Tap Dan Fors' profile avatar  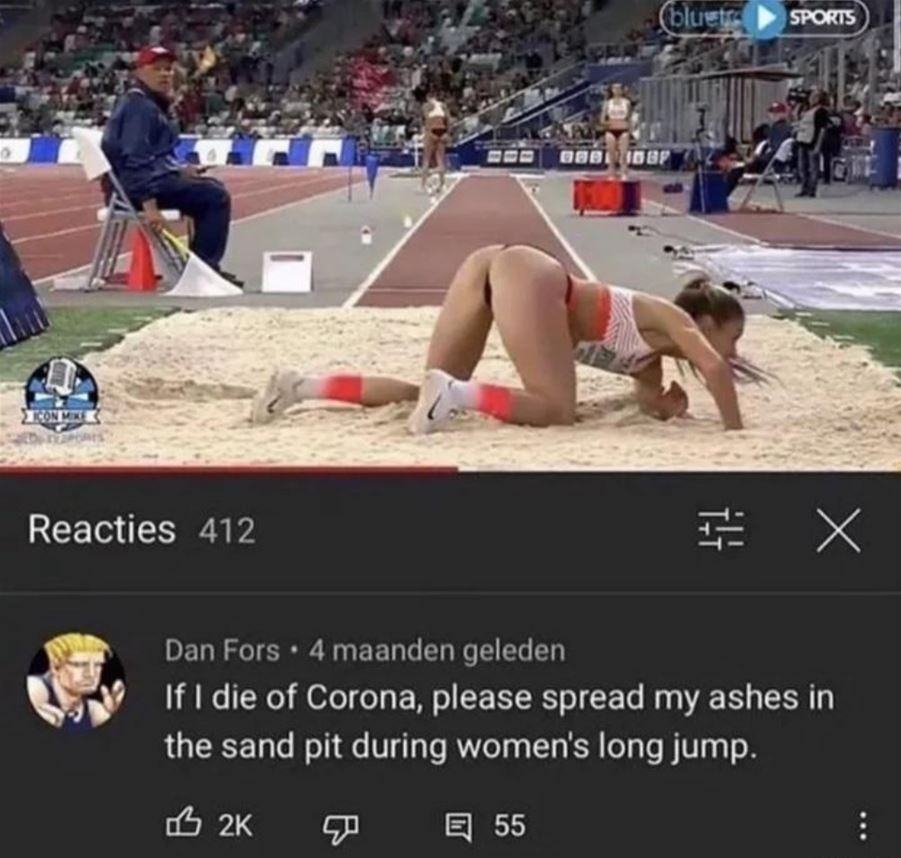click(x=76, y=682)
